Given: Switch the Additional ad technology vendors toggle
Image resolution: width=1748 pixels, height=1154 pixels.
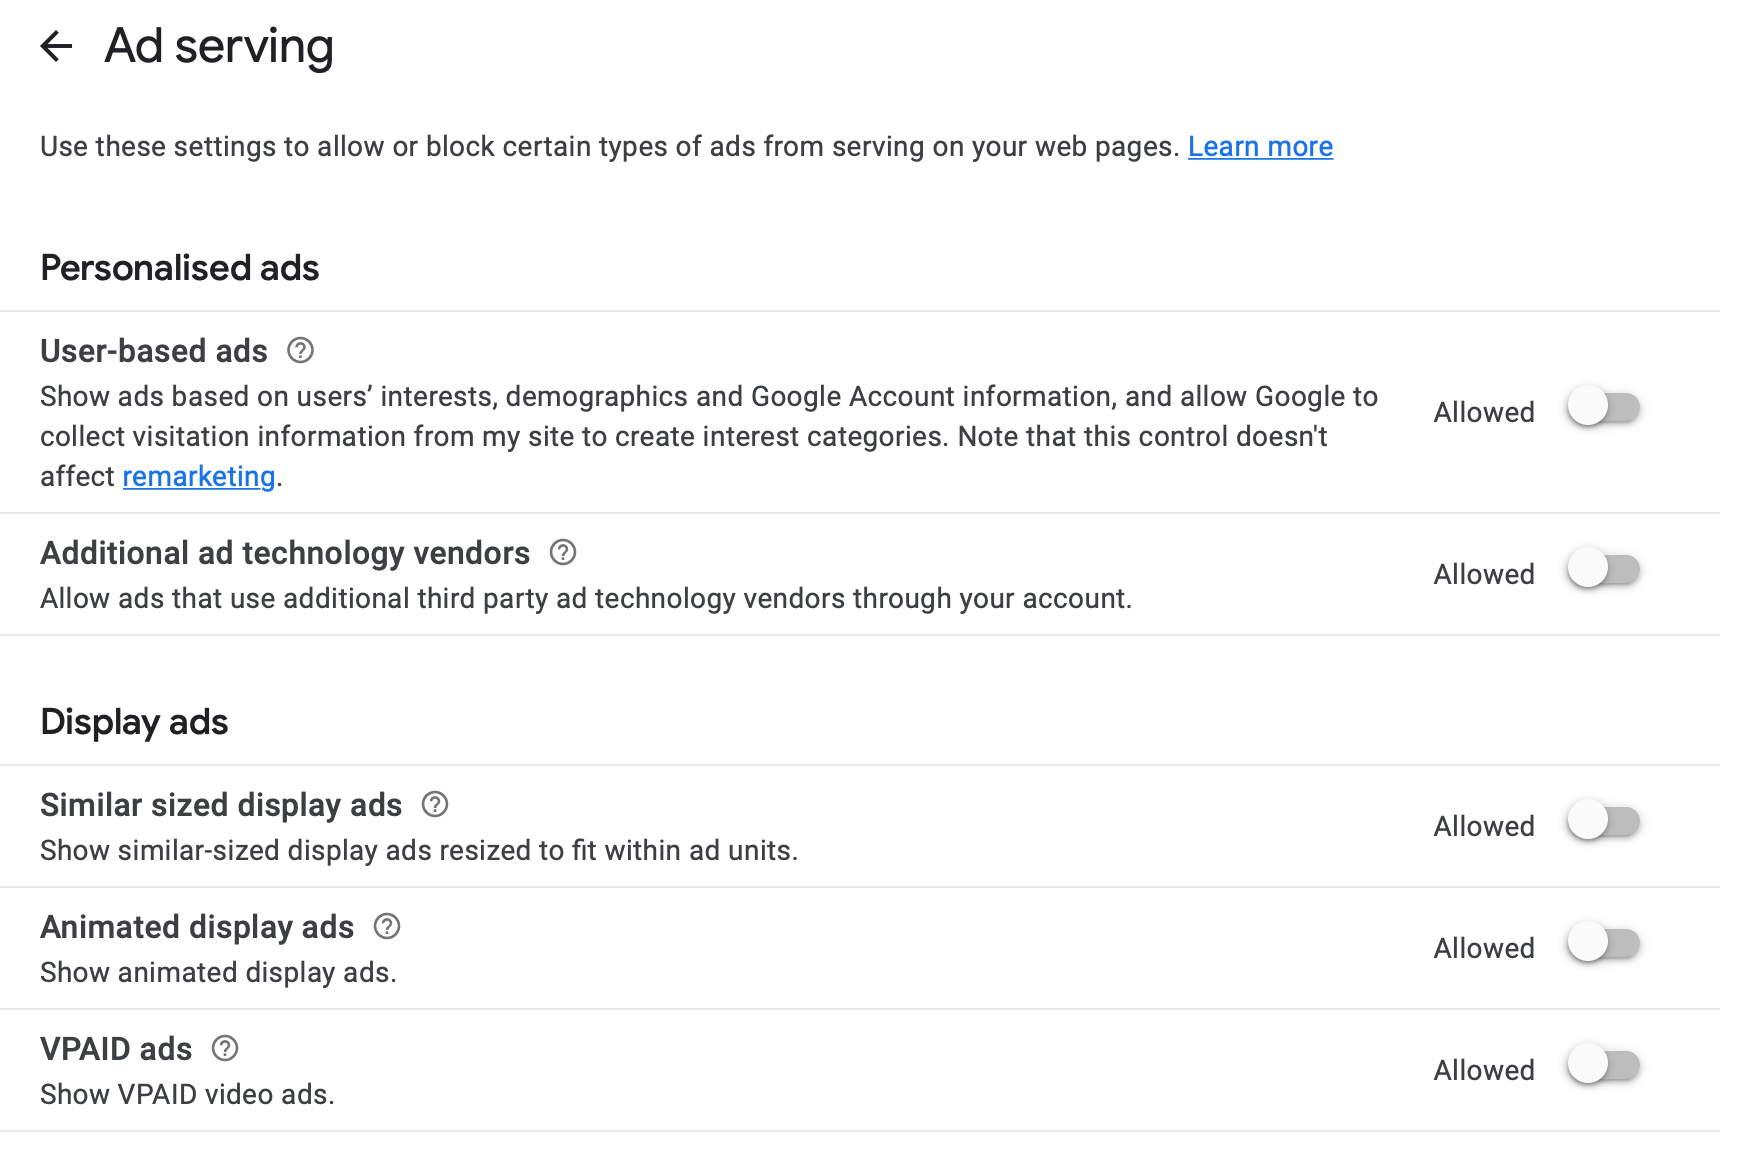Looking at the screenshot, I should 1603,570.
